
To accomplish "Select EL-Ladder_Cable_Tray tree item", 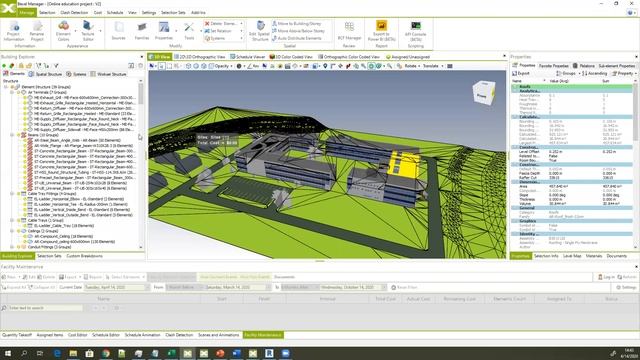I will click(64, 226).
